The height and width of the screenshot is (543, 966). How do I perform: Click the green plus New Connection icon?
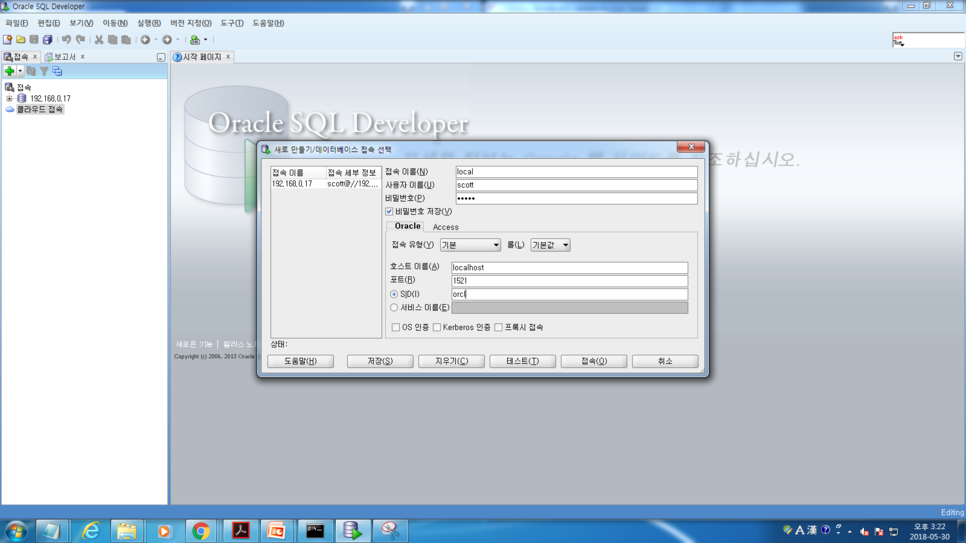[x=9, y=71]
